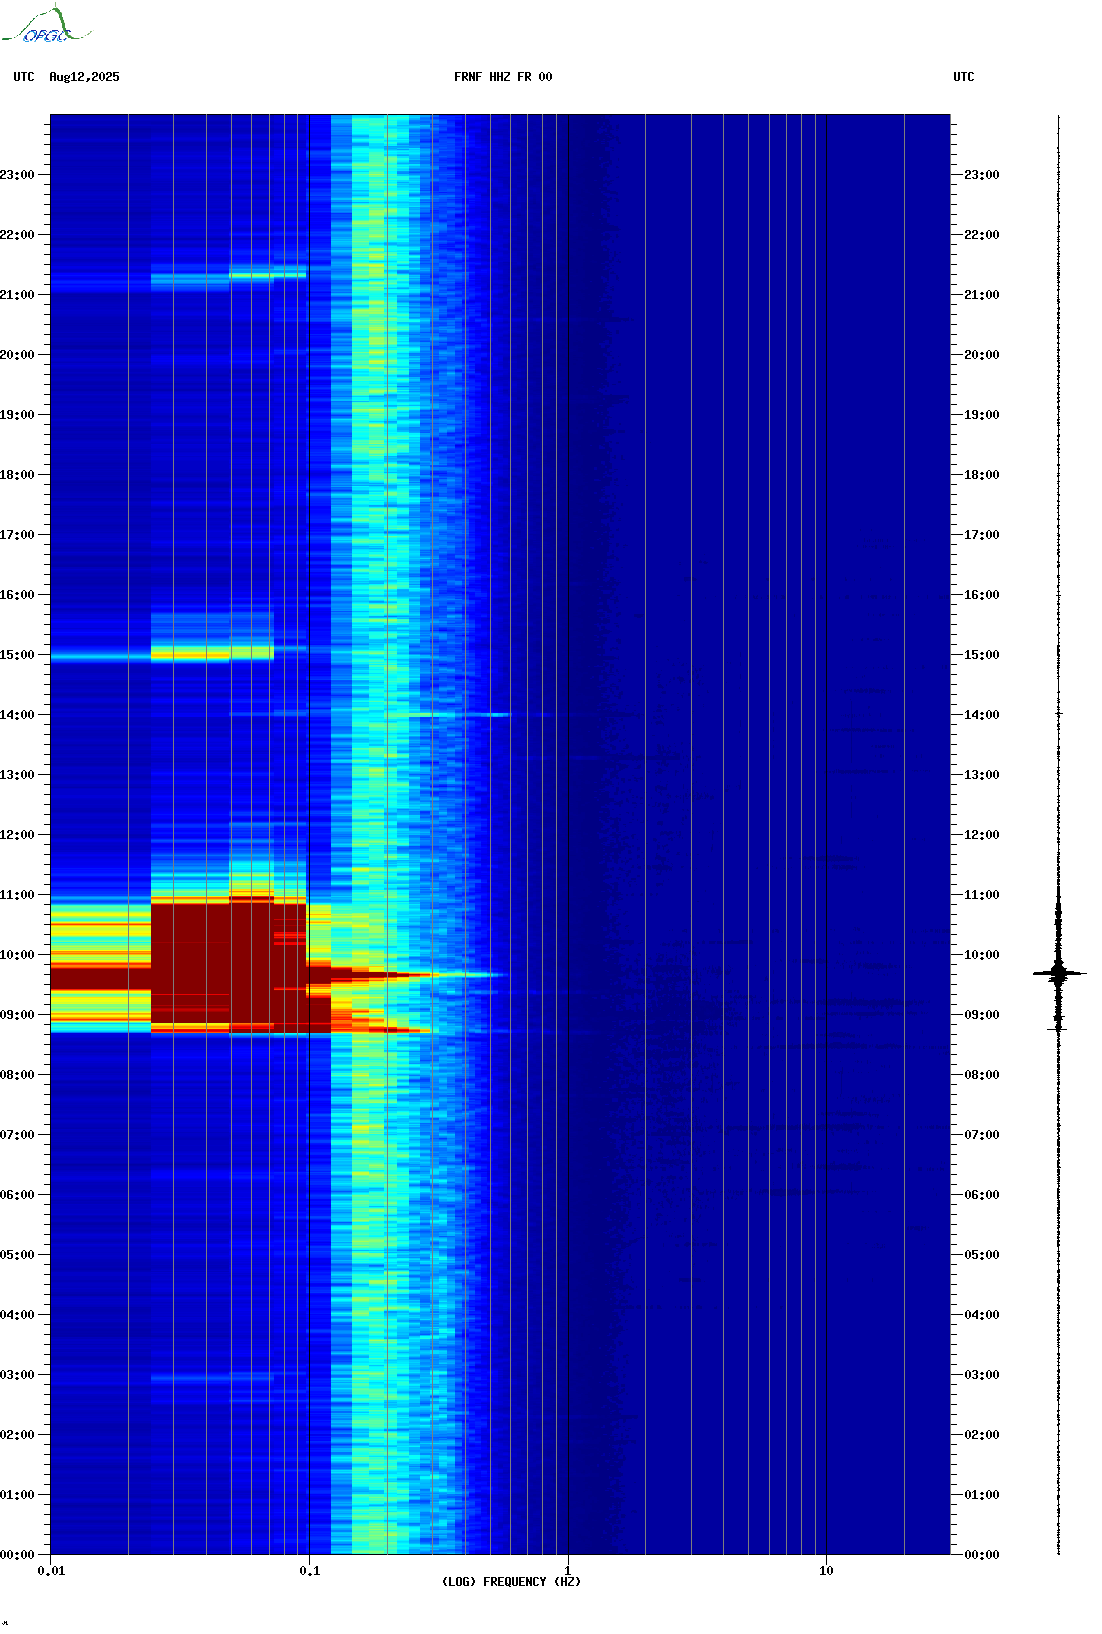Viewport: 1102px width, 1634px height.
Task: Click the 1 Hz frequency tick label
Action: tap(568, 1571)
